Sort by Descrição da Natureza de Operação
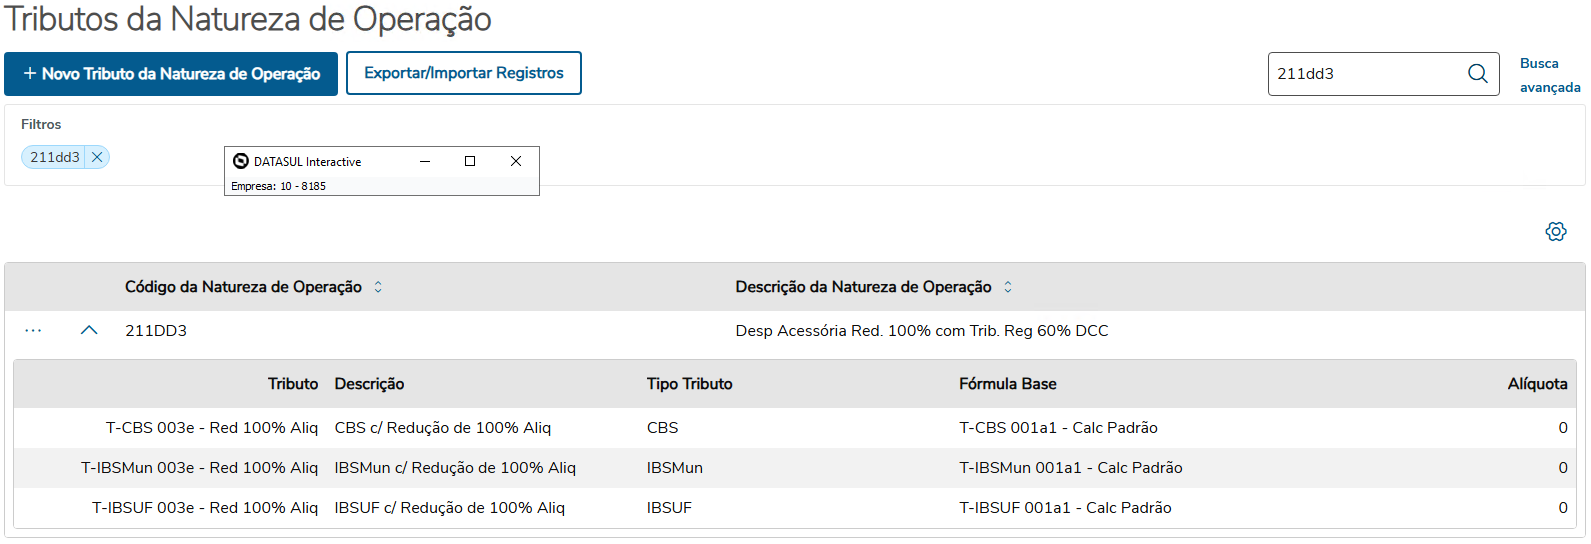This screenshot has height=544, width=1591. pos(1008,287)
